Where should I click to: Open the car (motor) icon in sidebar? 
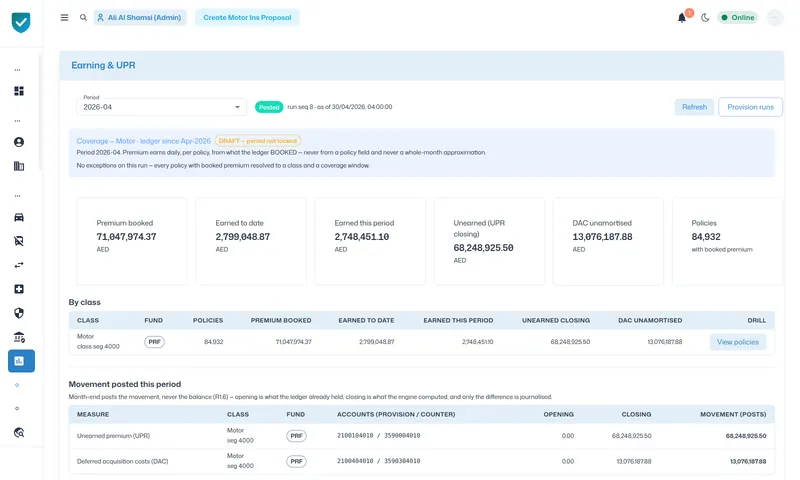(x=19, y=217)
